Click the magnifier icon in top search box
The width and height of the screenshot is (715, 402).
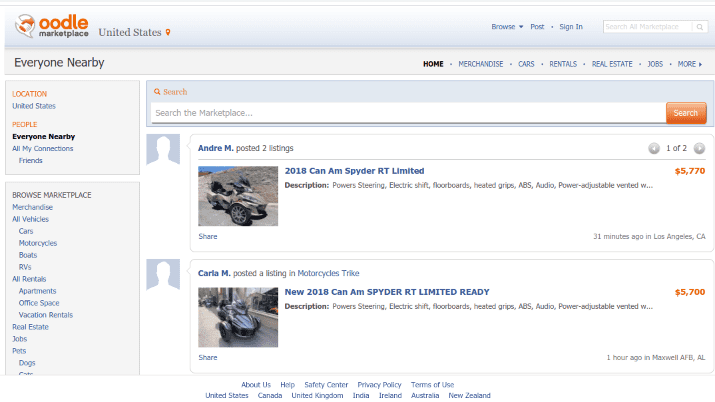click(x=699, y=27)
